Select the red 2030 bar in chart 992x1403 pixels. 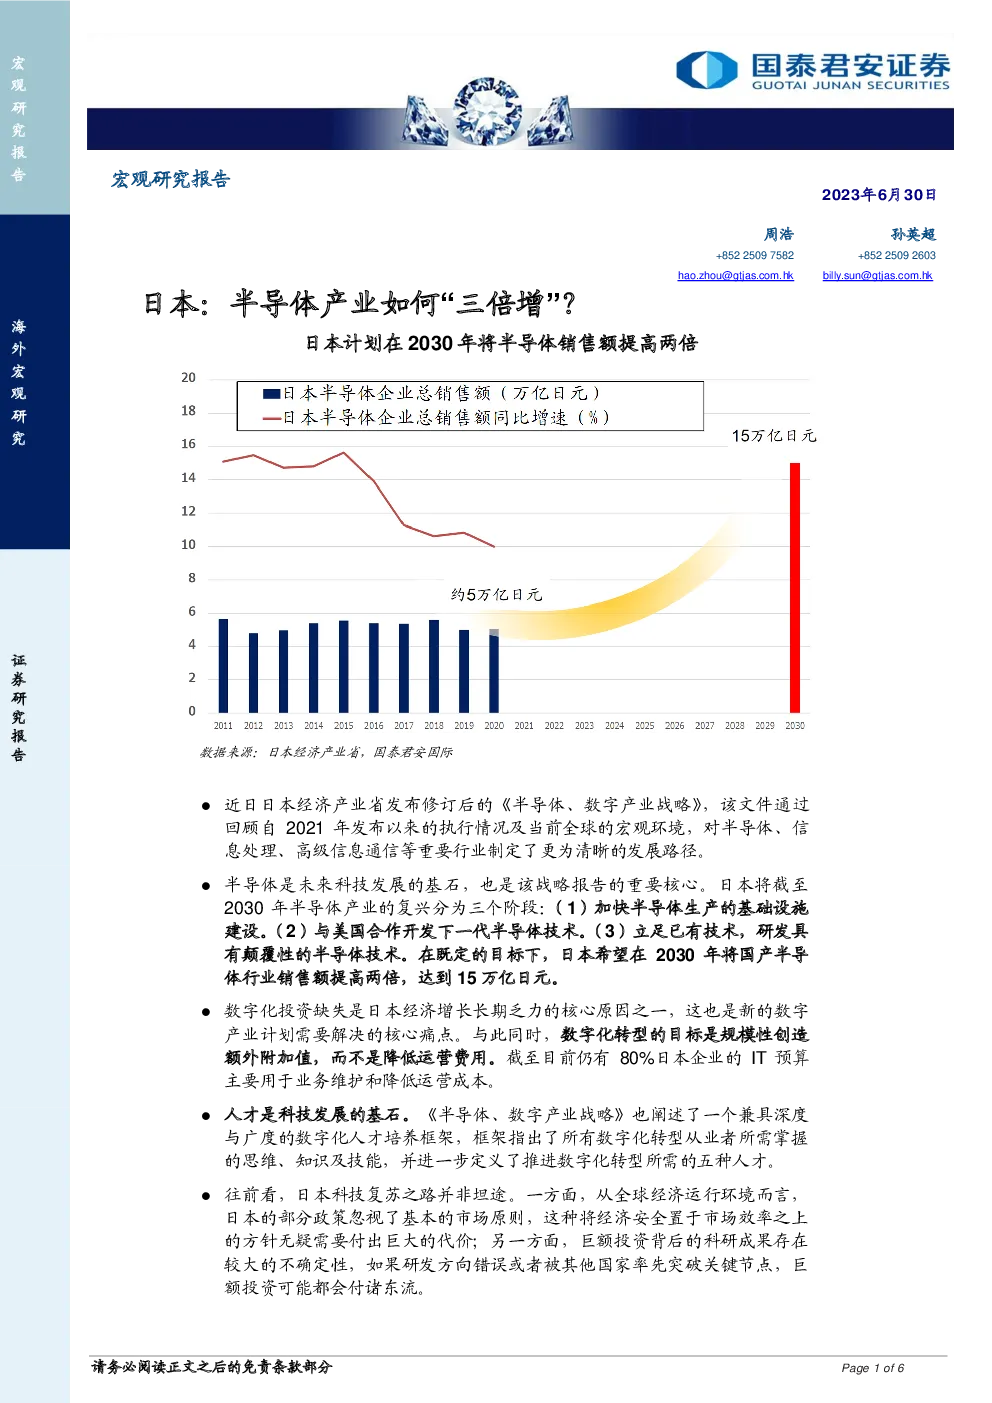(x=795, y=587)
